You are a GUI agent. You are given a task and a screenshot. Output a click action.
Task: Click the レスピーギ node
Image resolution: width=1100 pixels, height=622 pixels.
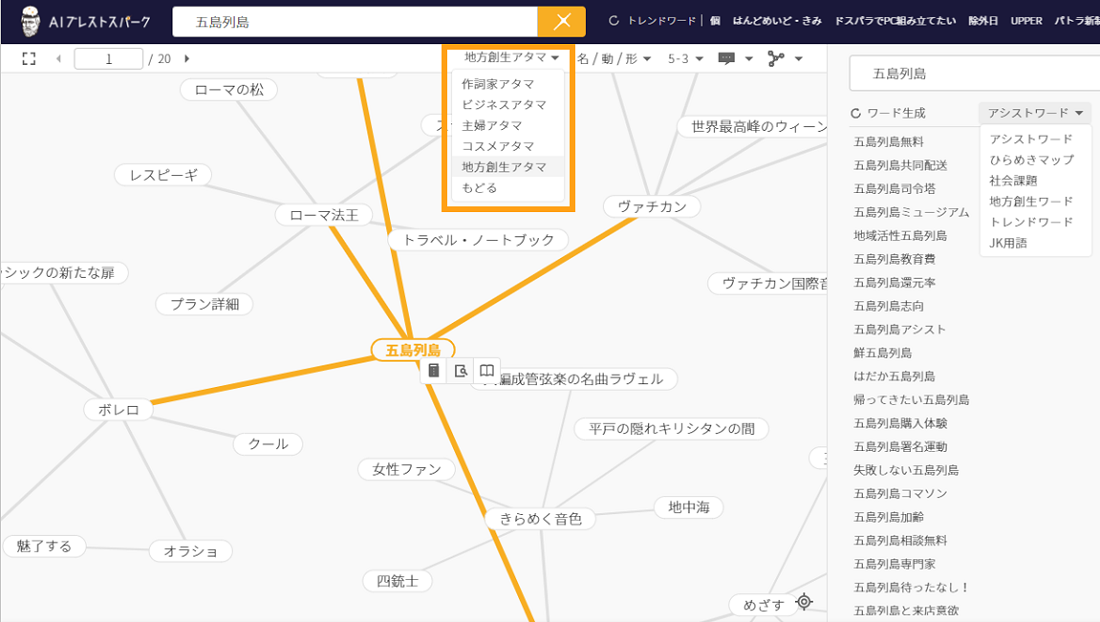163,175
